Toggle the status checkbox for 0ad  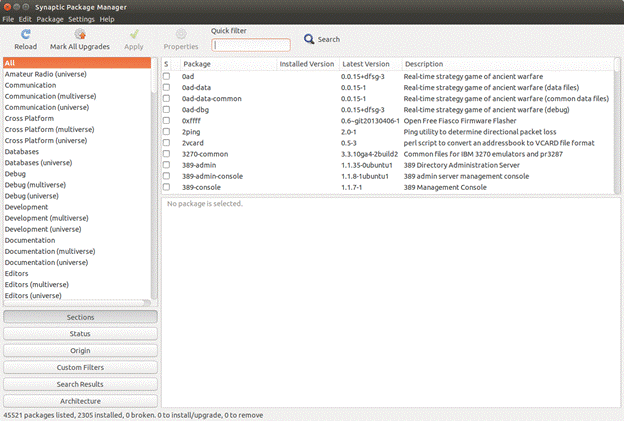[166, 76]
